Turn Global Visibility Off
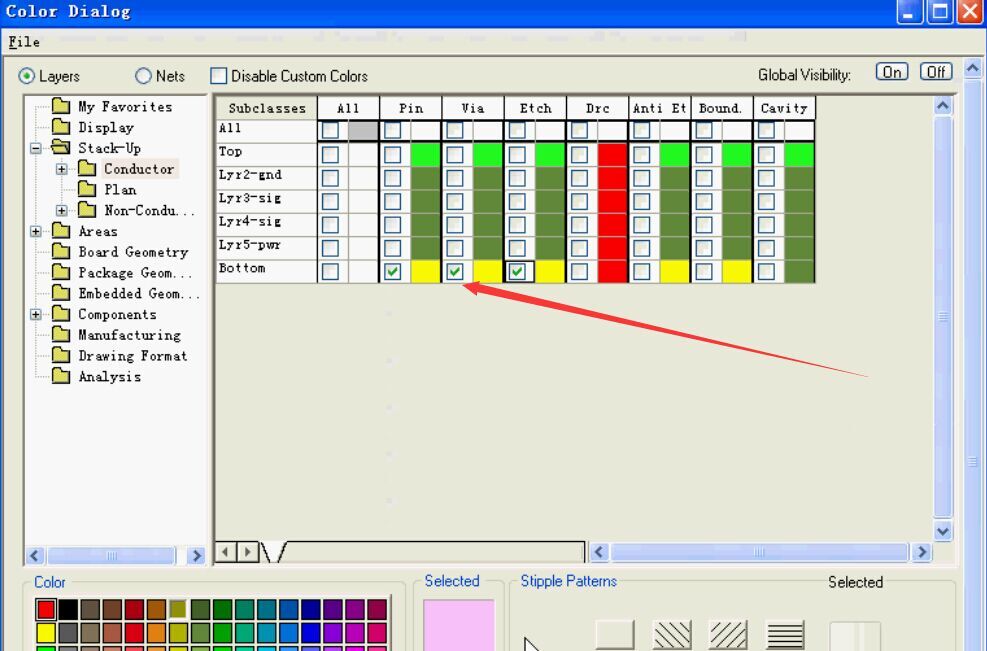Image resolution: width=987 pixels, height=651 pixels. tap(936, 72)
